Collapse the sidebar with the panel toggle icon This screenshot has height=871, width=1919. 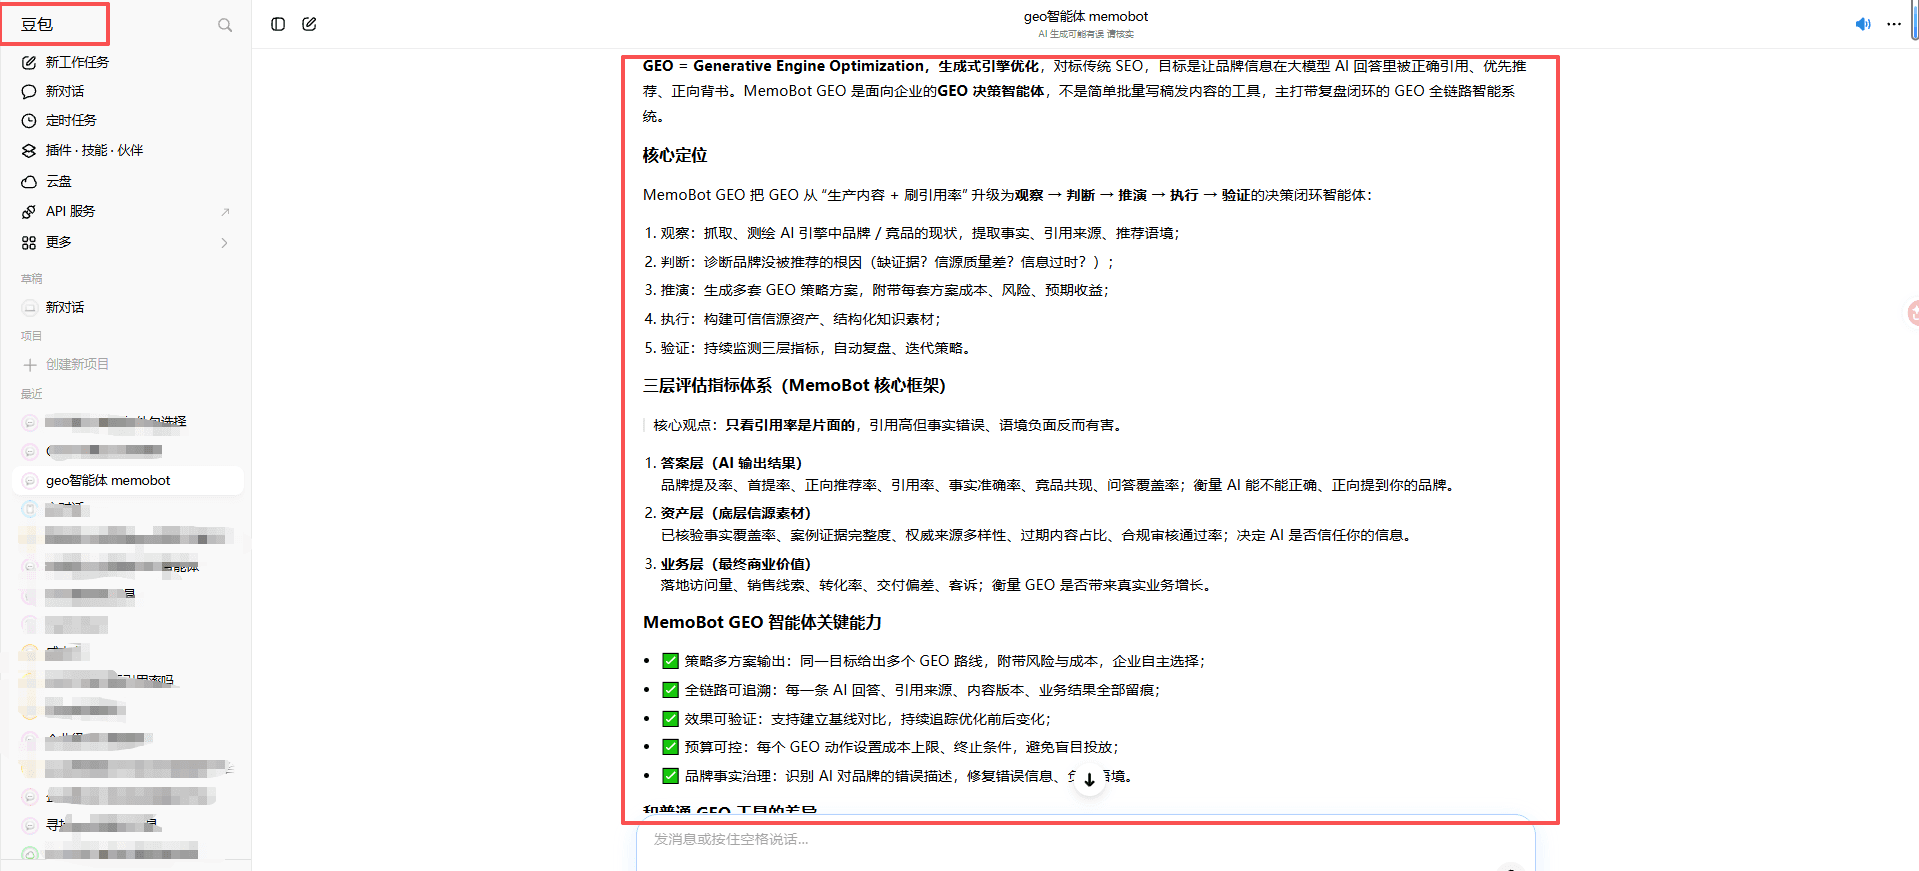click(x=278, y=24)
